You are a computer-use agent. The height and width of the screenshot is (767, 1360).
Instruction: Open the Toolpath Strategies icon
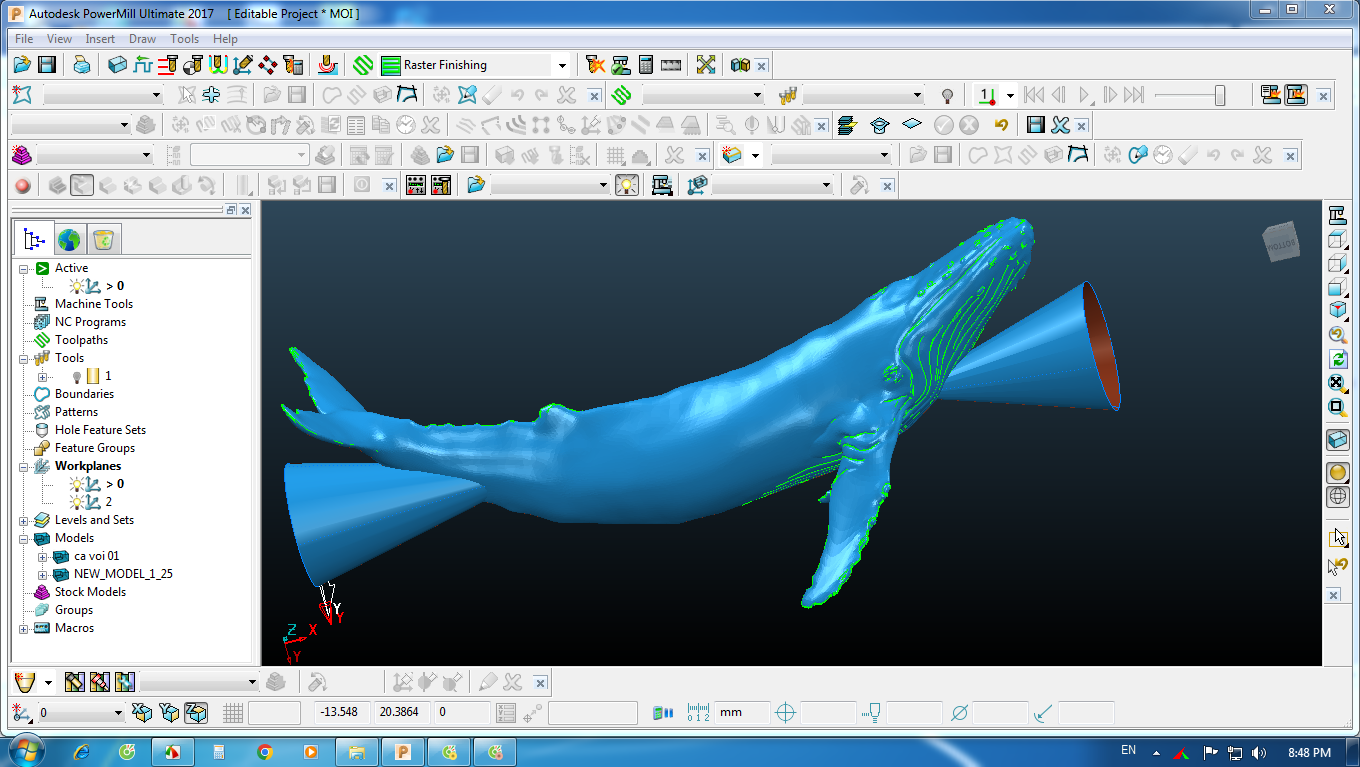[x=363, y=65]
